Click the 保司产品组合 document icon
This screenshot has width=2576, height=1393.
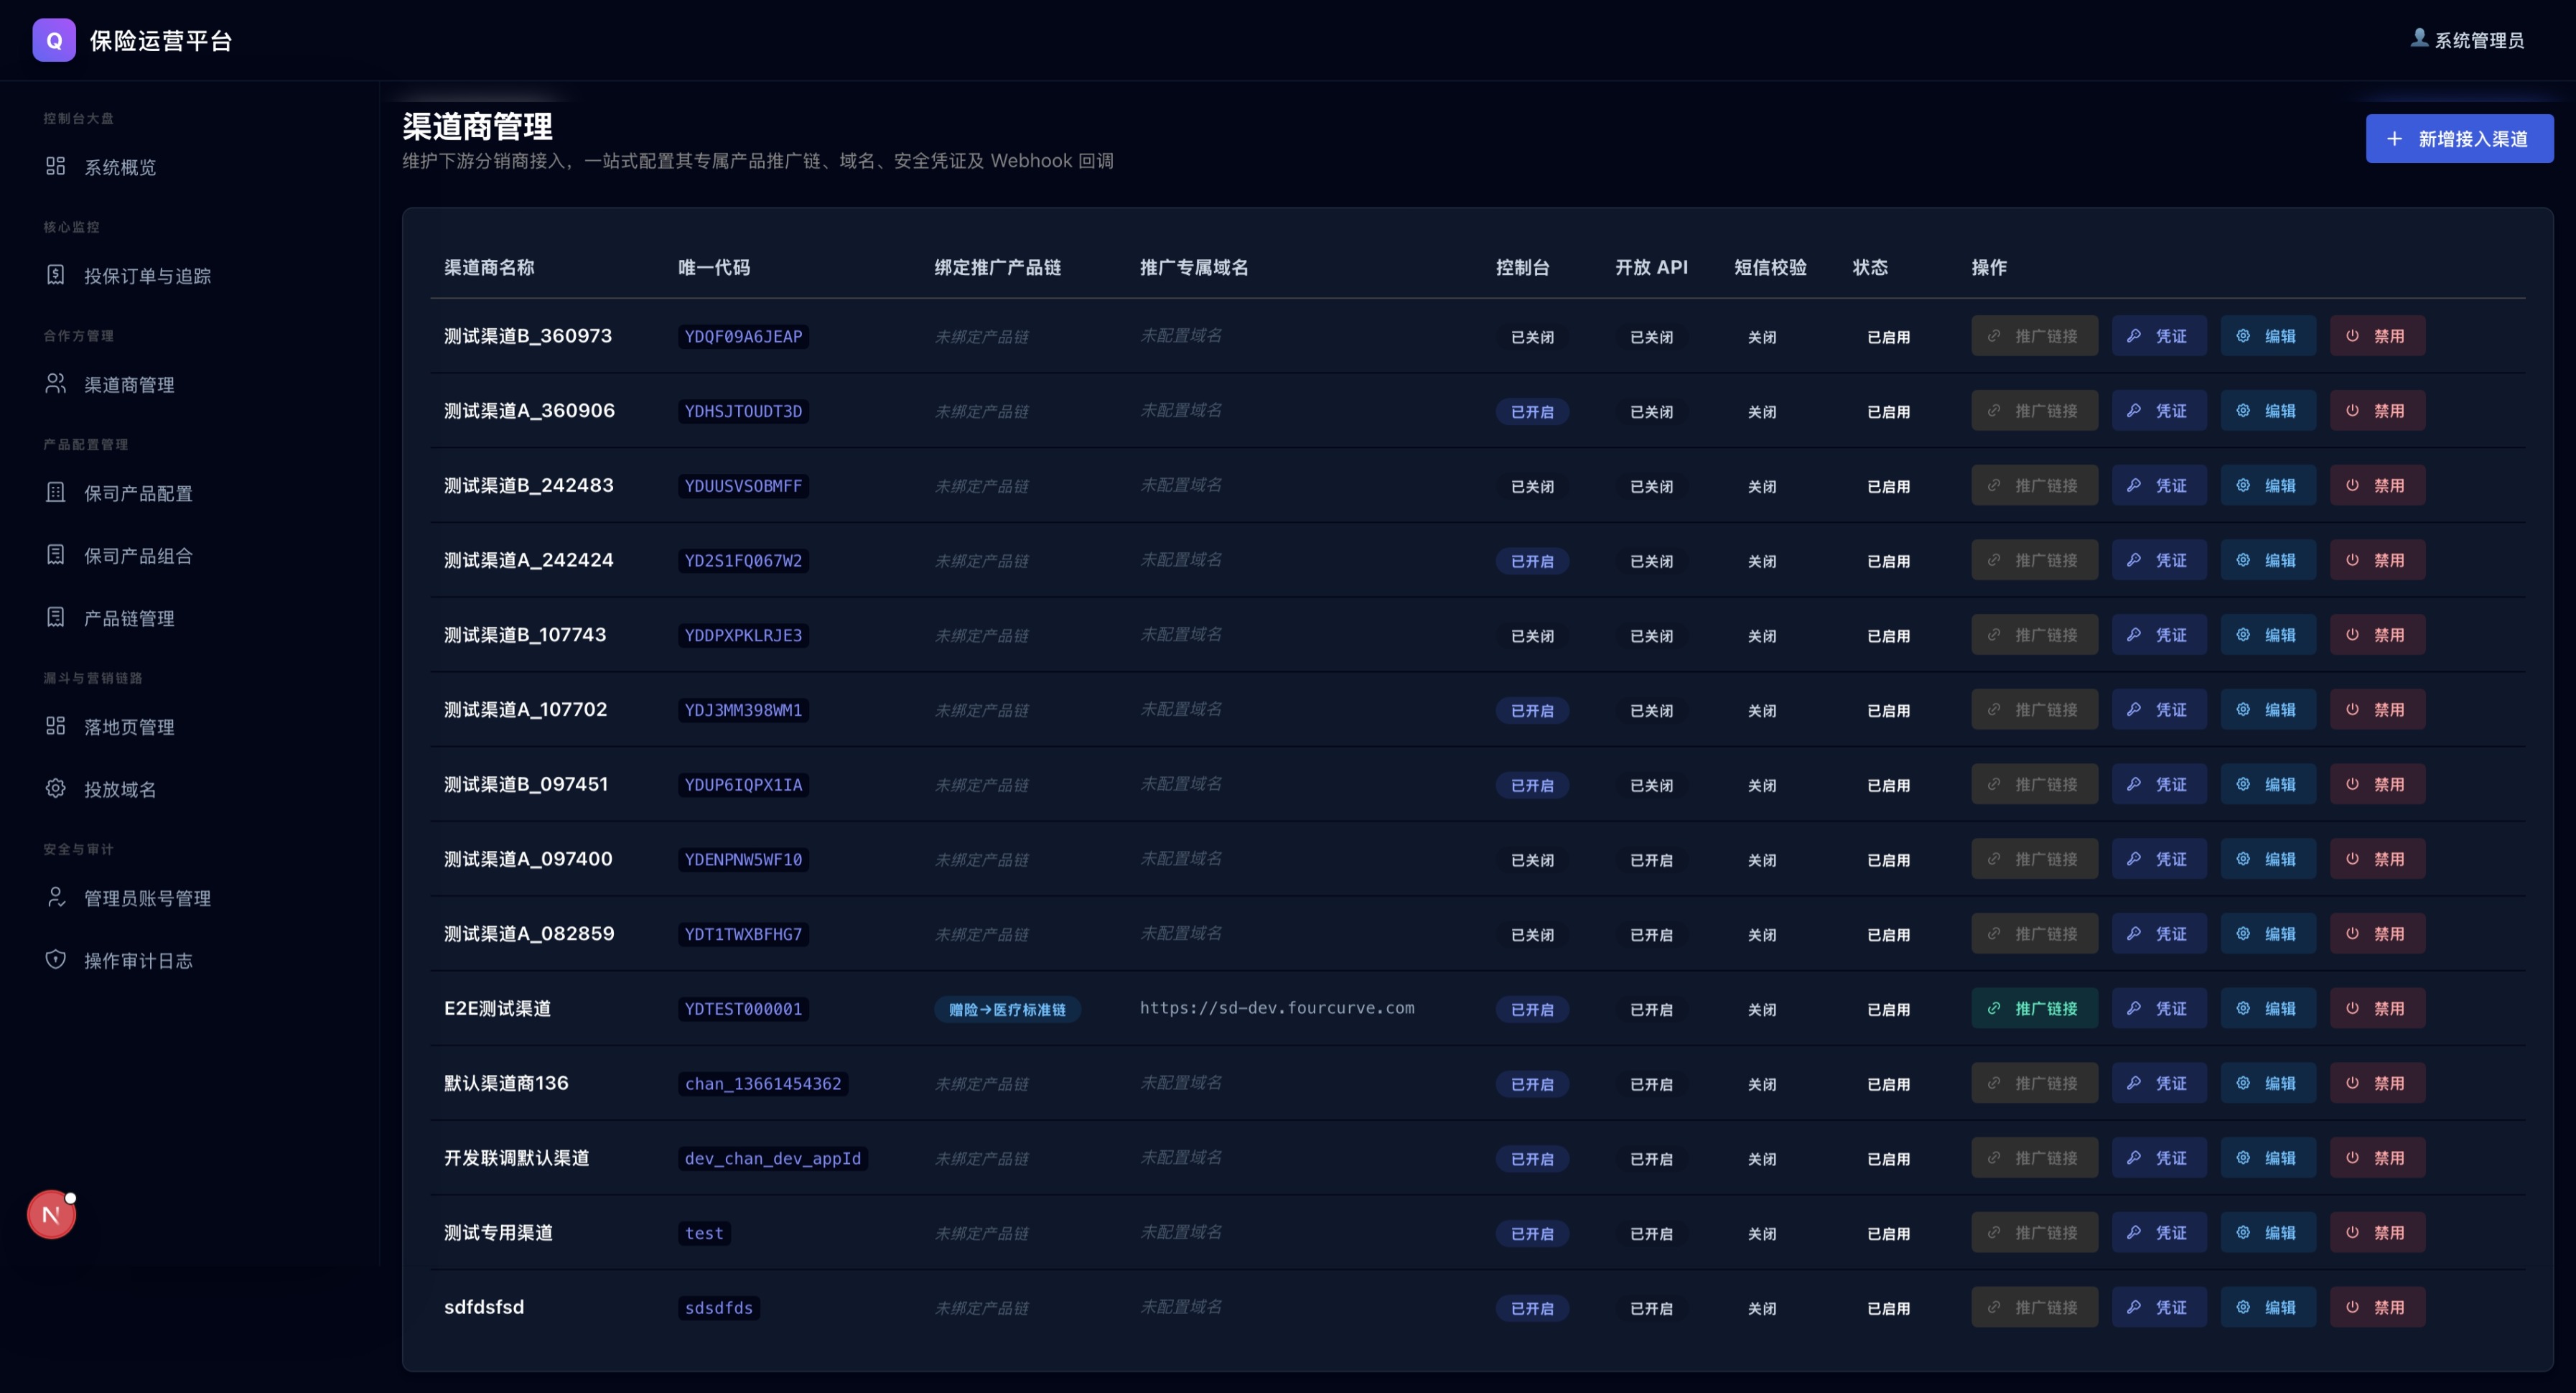(56, 555)
